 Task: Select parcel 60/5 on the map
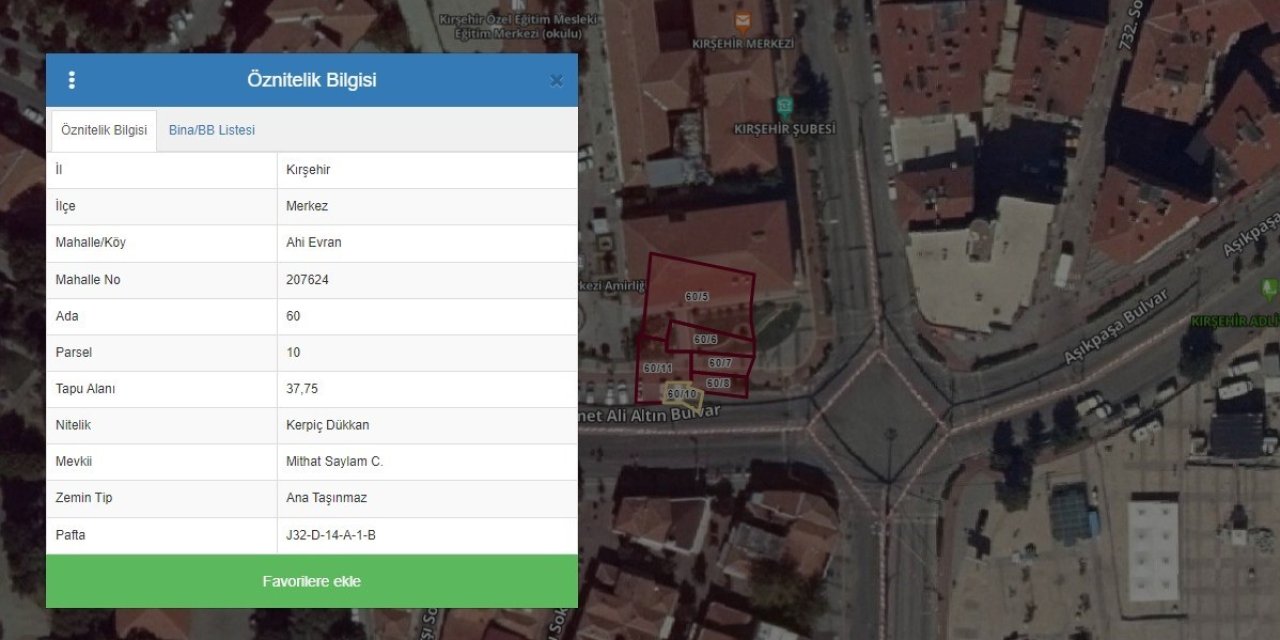click(x=697, y=297)
